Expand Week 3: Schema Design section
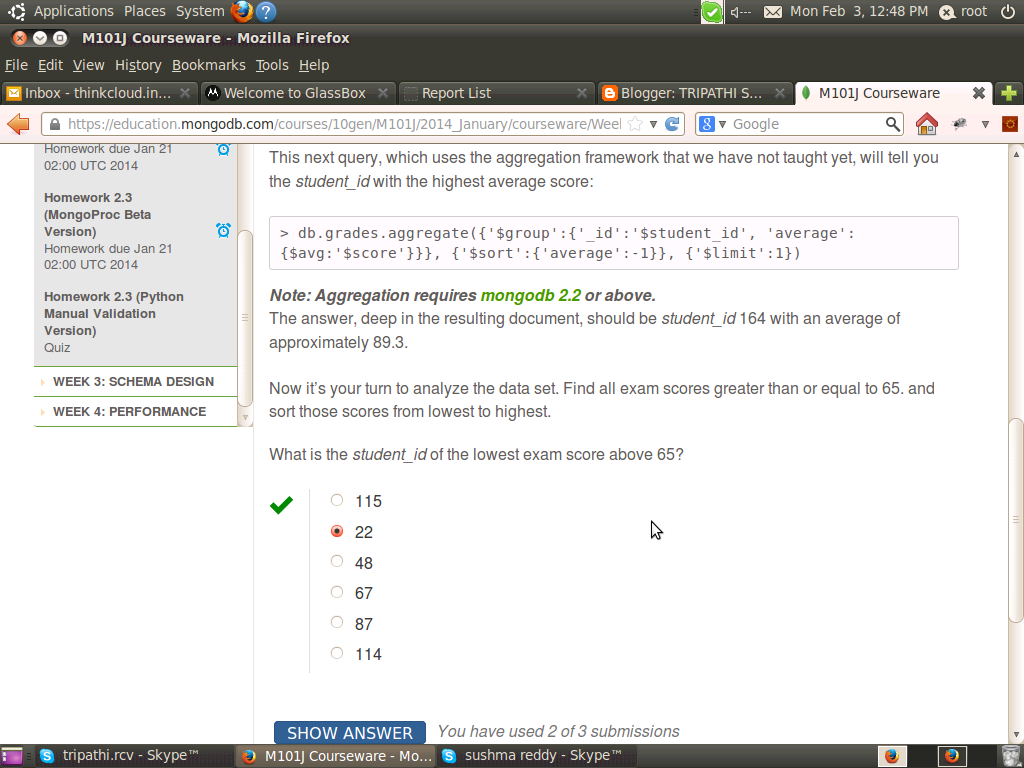The width and height of the screenshot is (1024, 768). coord(133,381)
